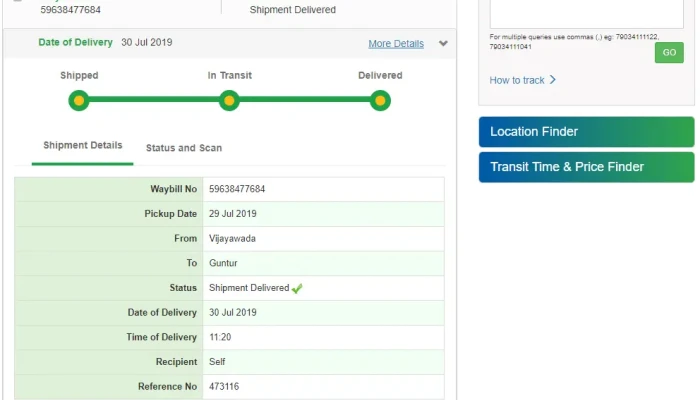Open the How to track link
The width and height of the screenshot is (700, 400).
click(x=517, y=80)
